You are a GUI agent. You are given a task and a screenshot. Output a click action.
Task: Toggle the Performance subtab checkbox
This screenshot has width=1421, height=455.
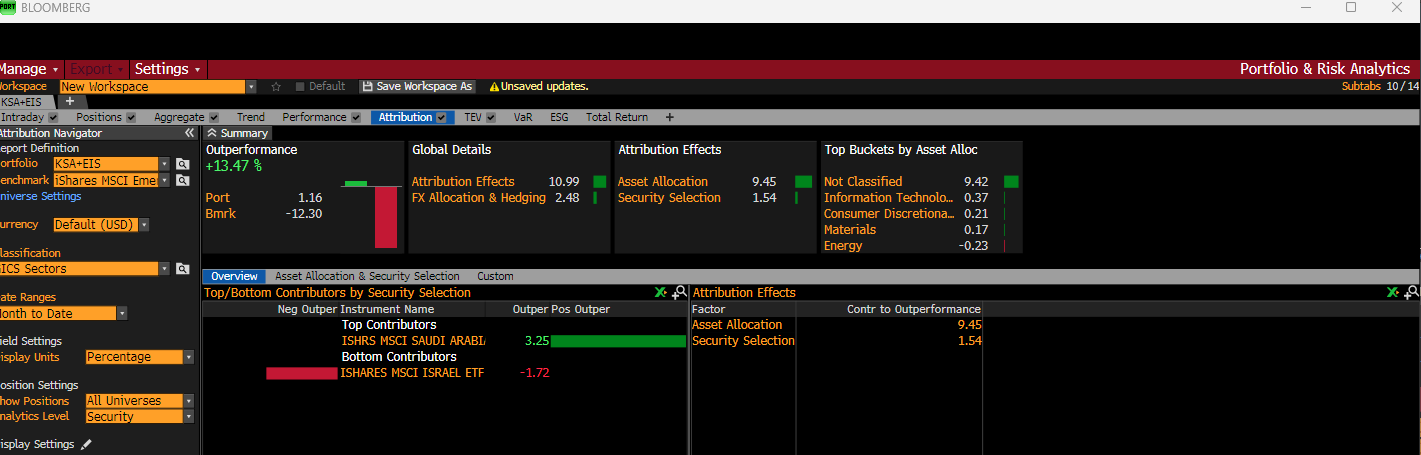point(355,117)
